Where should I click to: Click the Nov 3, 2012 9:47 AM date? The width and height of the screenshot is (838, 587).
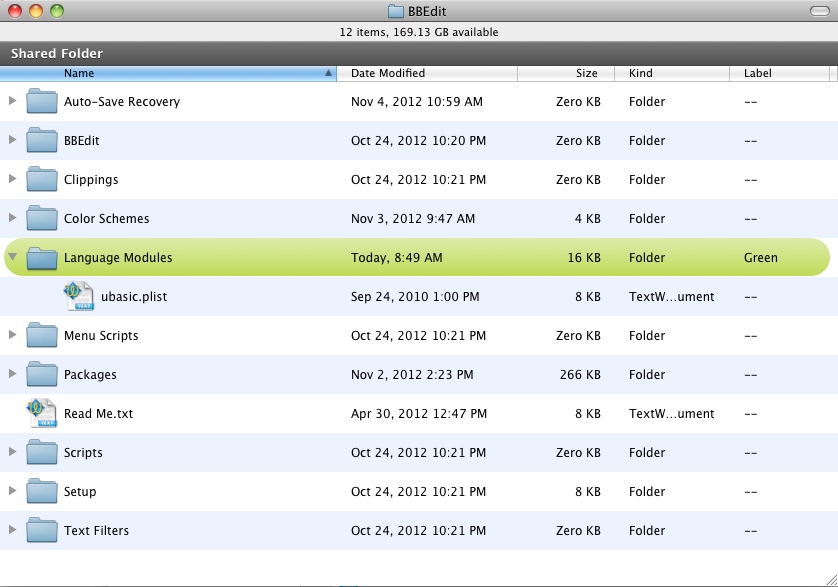pos(413,219)
